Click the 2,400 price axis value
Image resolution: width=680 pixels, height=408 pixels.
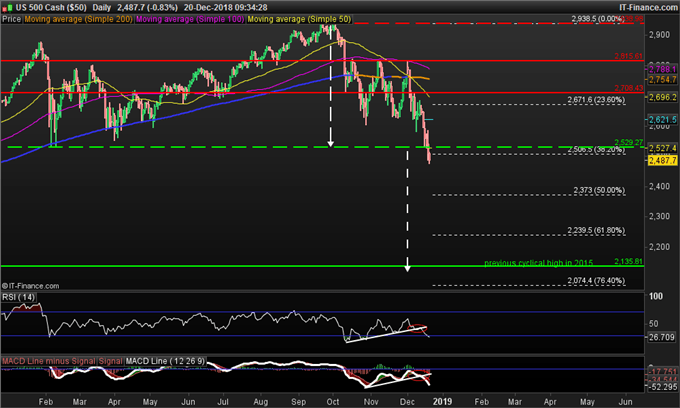(659, 186)
